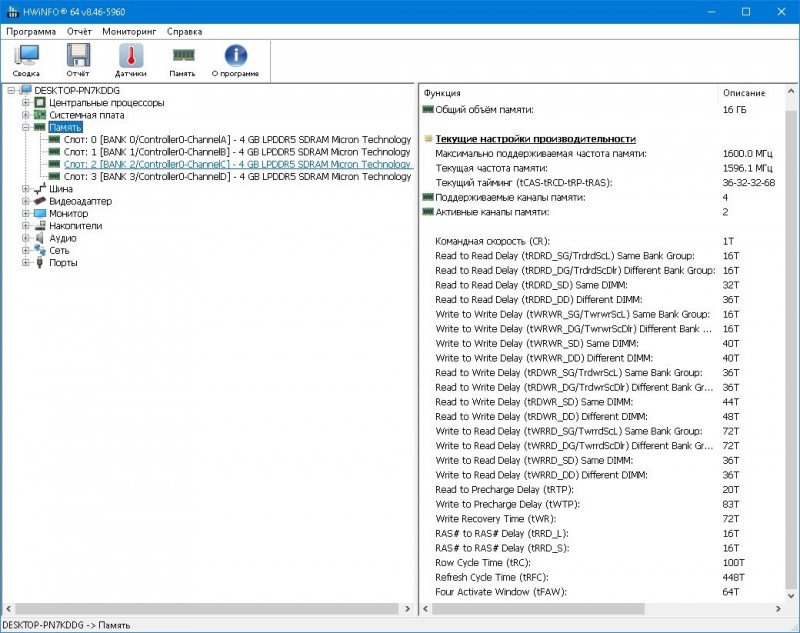Click right pane horizontal scrollbar right arrow
This screenshot has width=800, height=633.
pyautogui.click(x=778, y=609)
